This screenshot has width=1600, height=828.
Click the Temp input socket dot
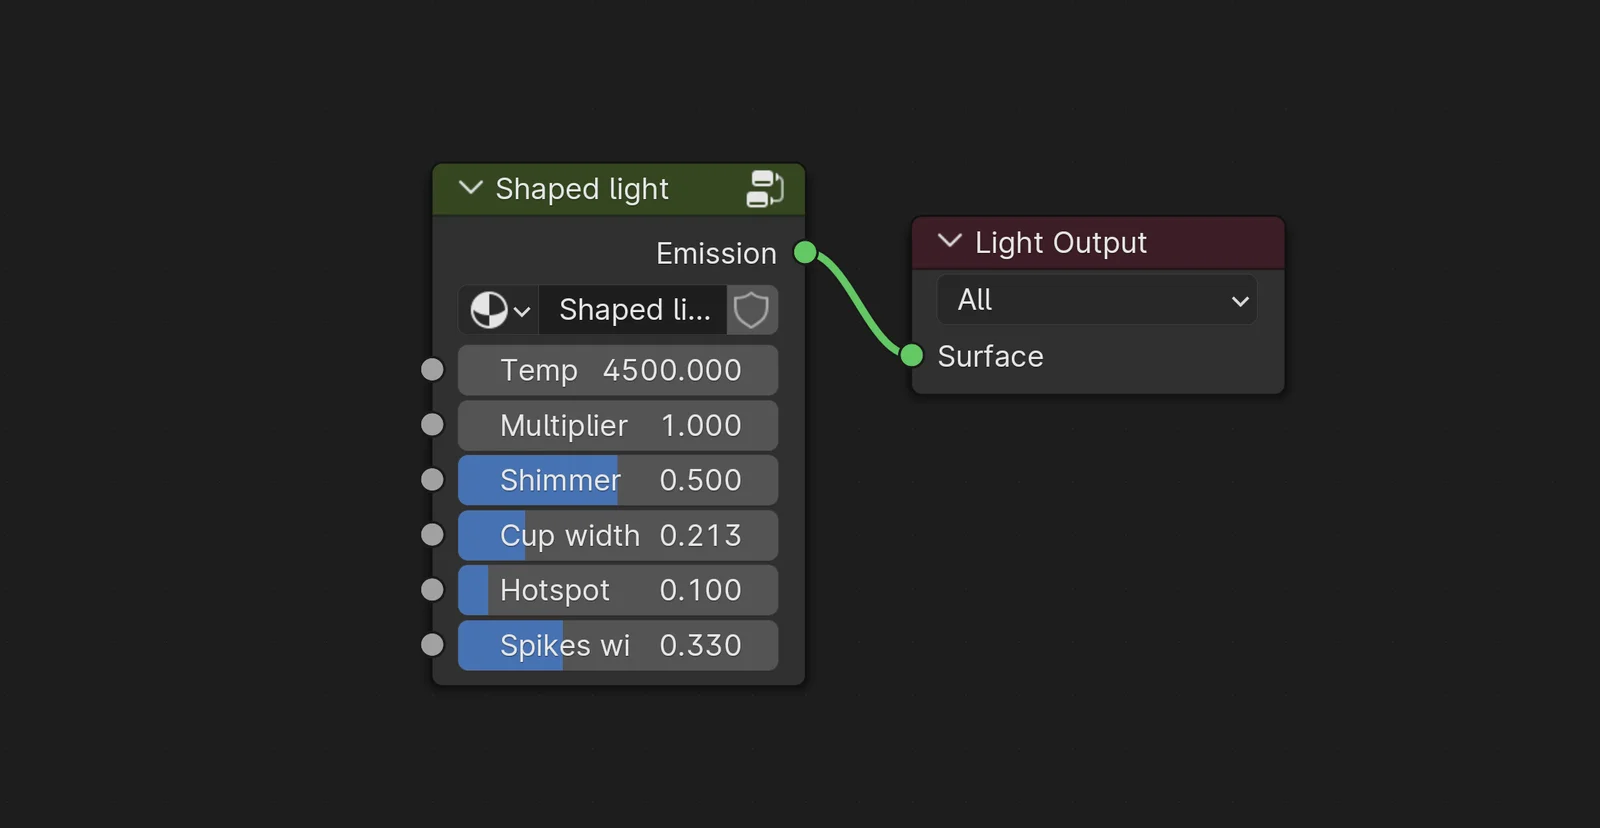431,369
